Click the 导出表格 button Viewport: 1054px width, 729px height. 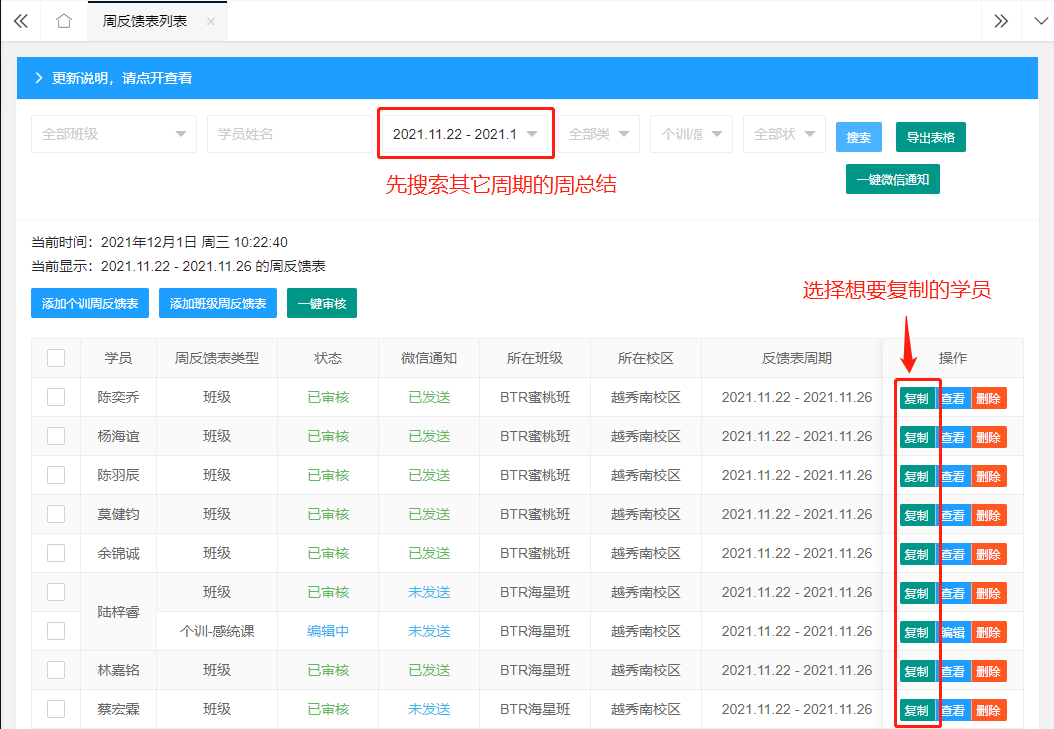[x=930, y=138]
